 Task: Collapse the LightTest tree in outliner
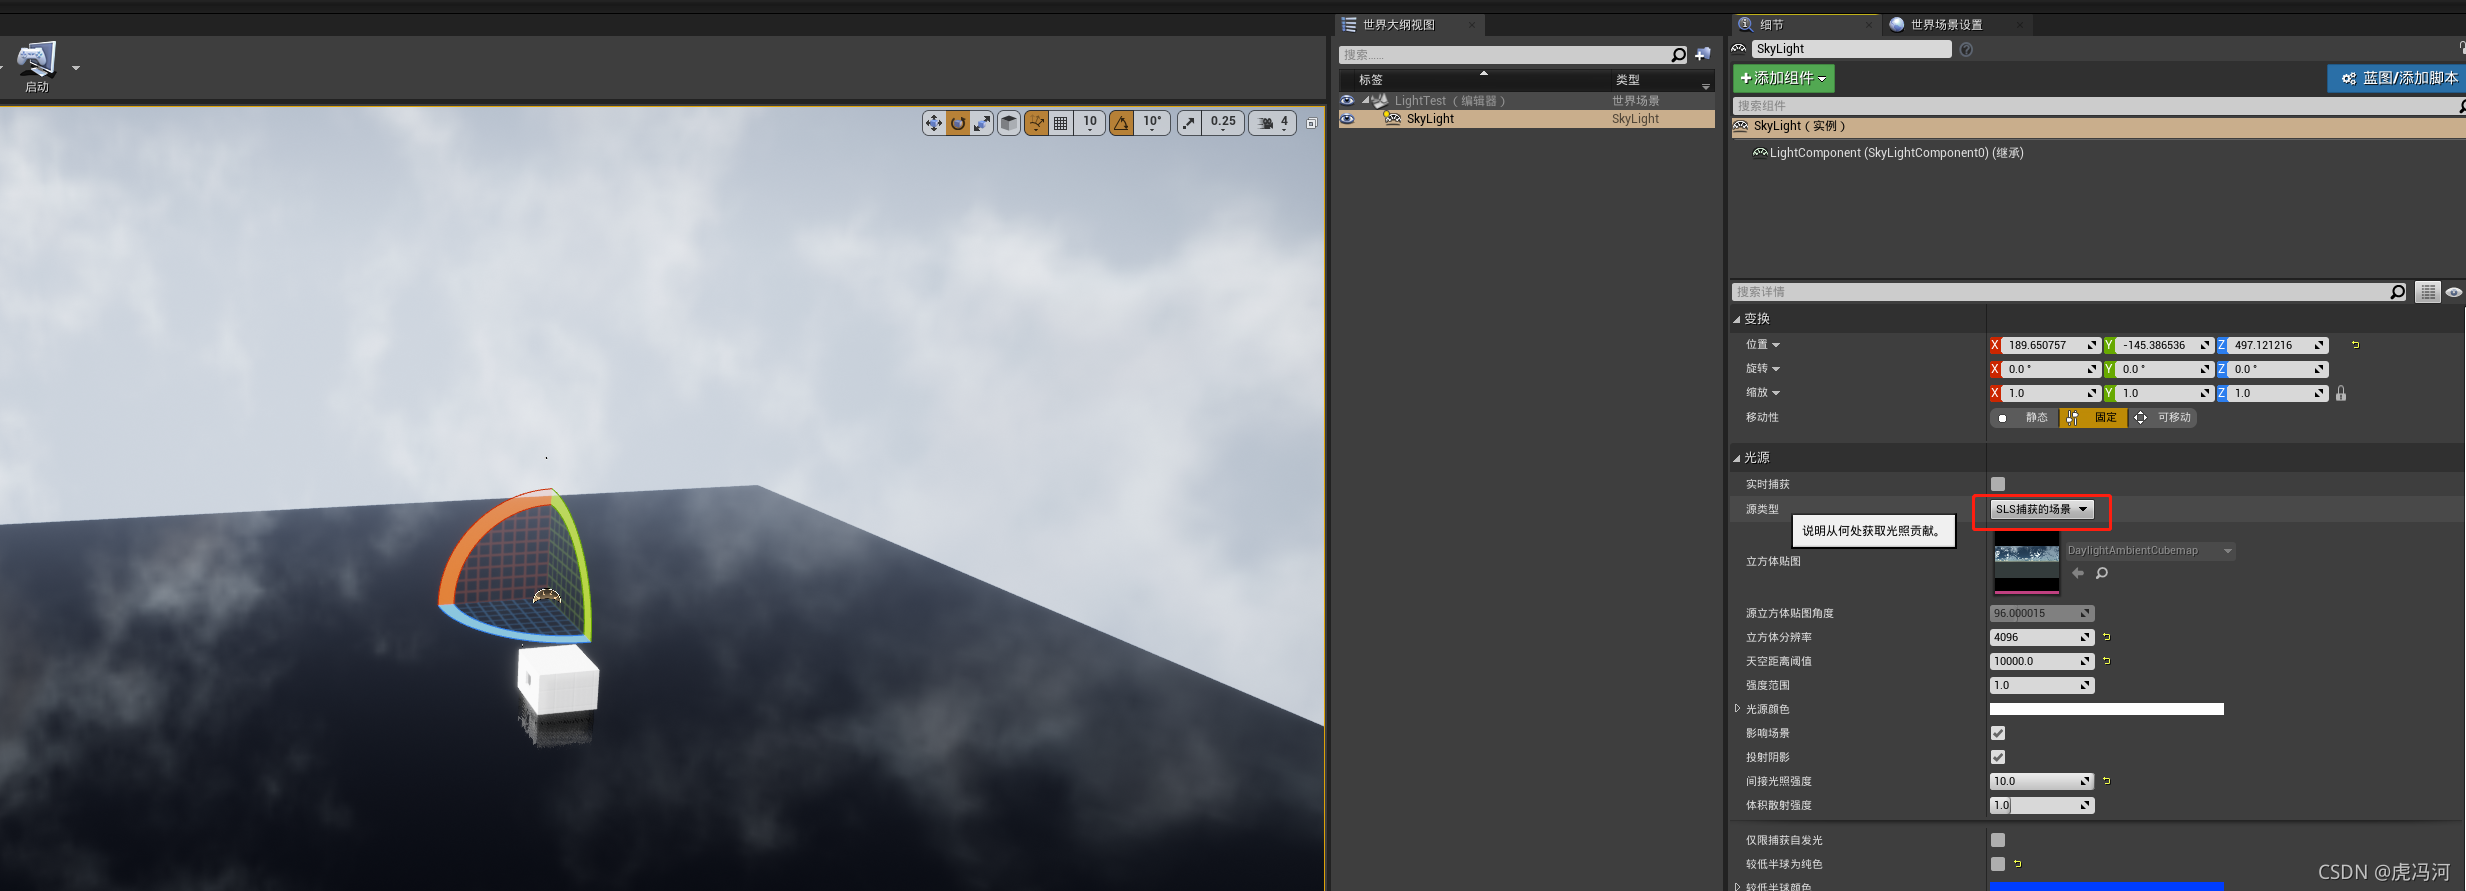(1366, 100)
